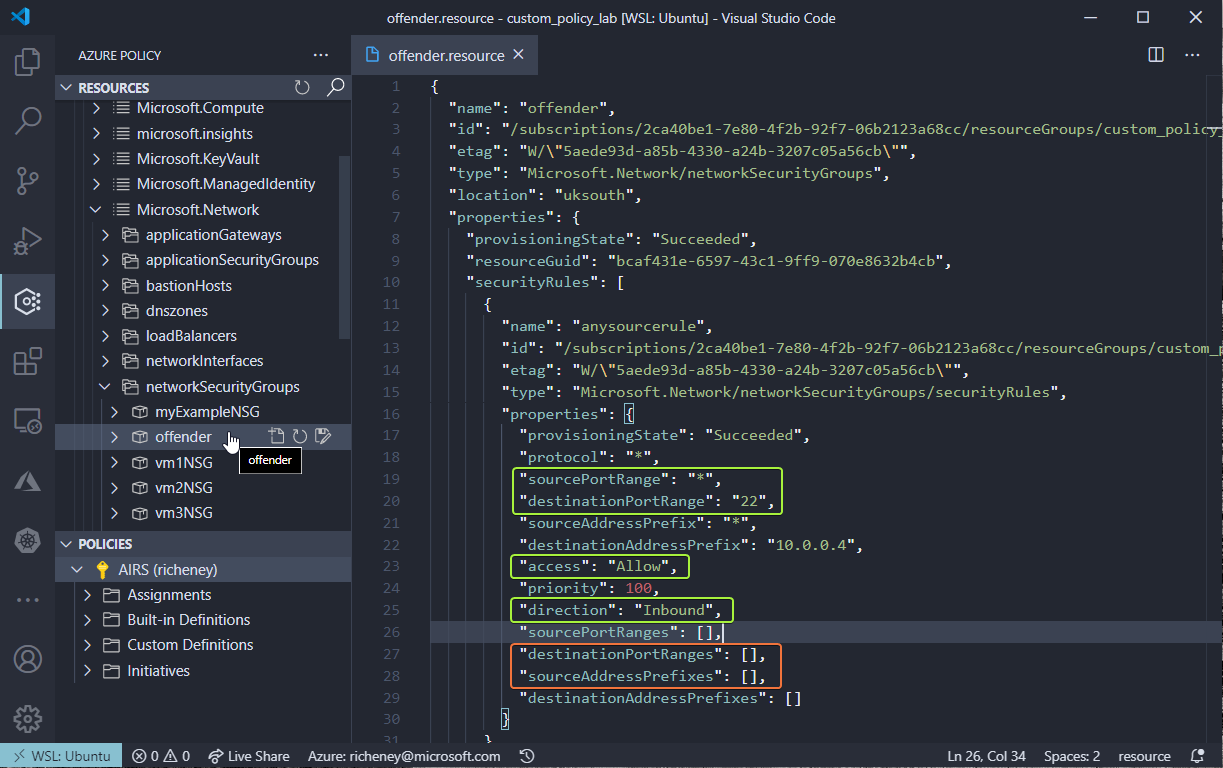This screenshot has height=768, width=1223.
Task: Expand the Custom Definitions folder
Action: pos(87,645)
